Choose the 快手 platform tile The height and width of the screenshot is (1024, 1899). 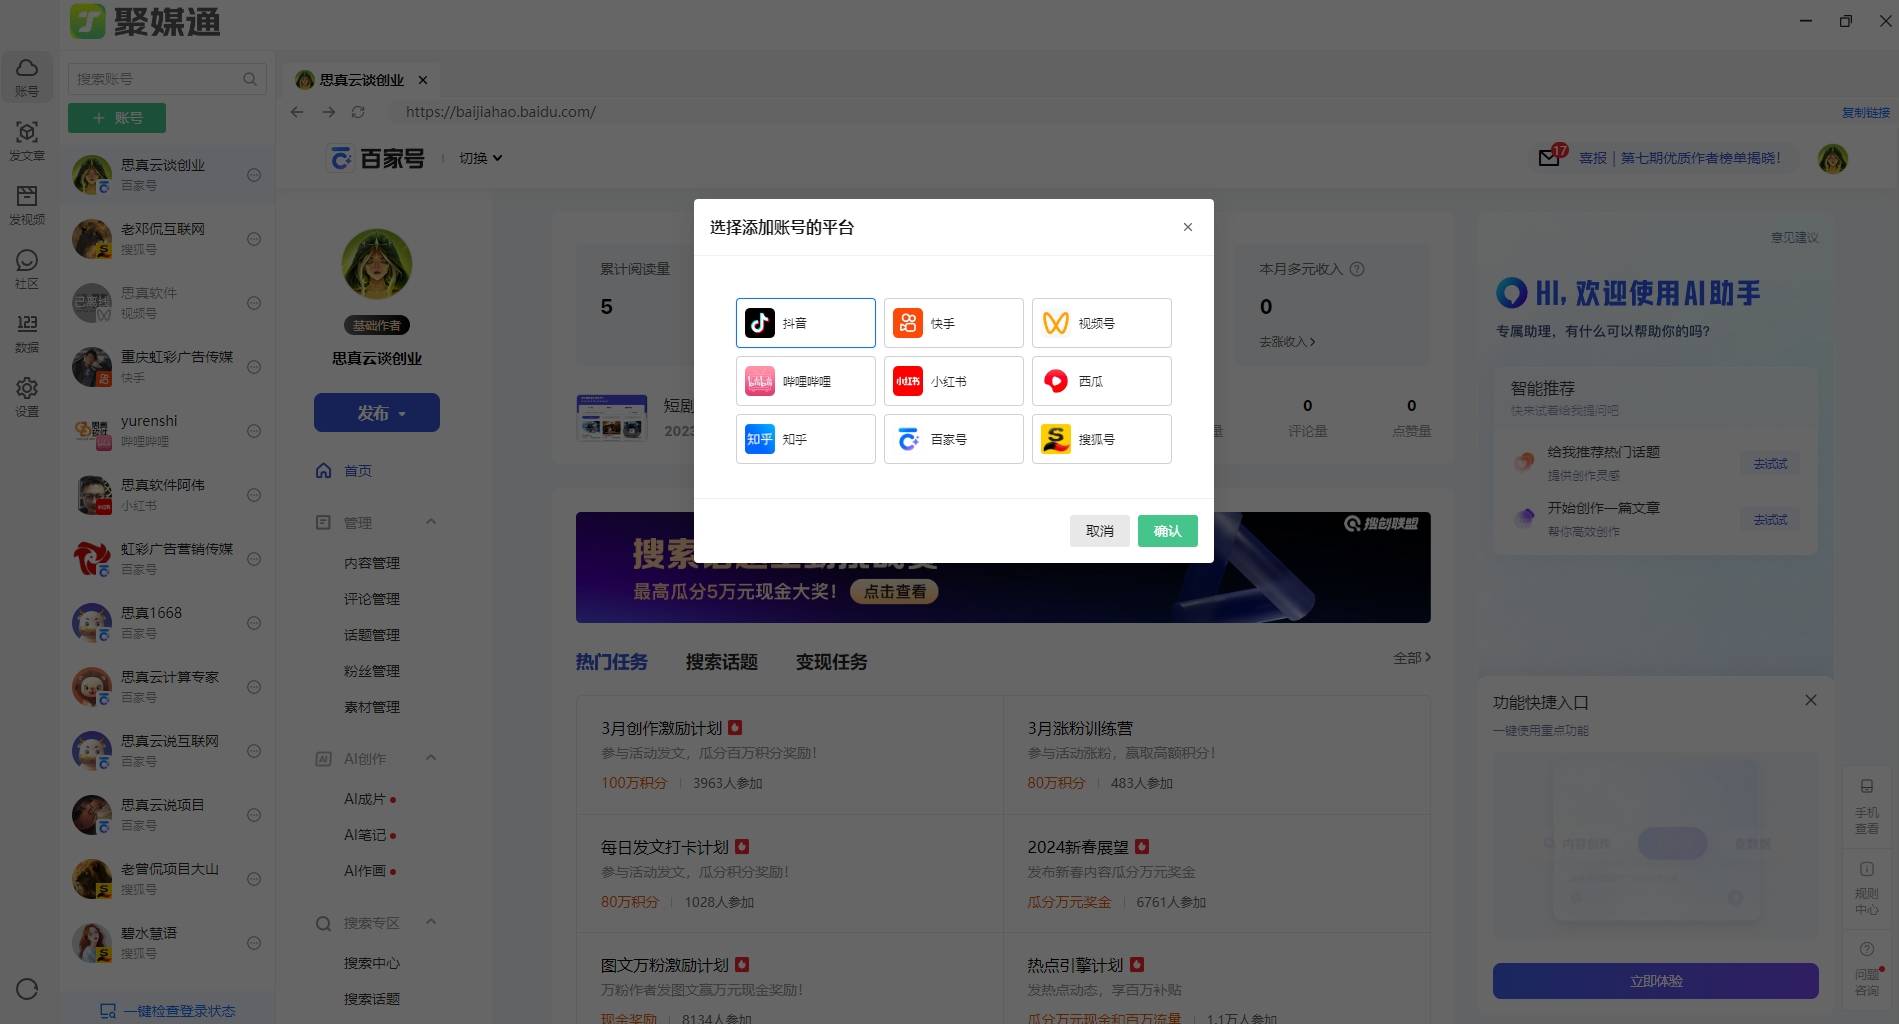(x=953, y=323)
